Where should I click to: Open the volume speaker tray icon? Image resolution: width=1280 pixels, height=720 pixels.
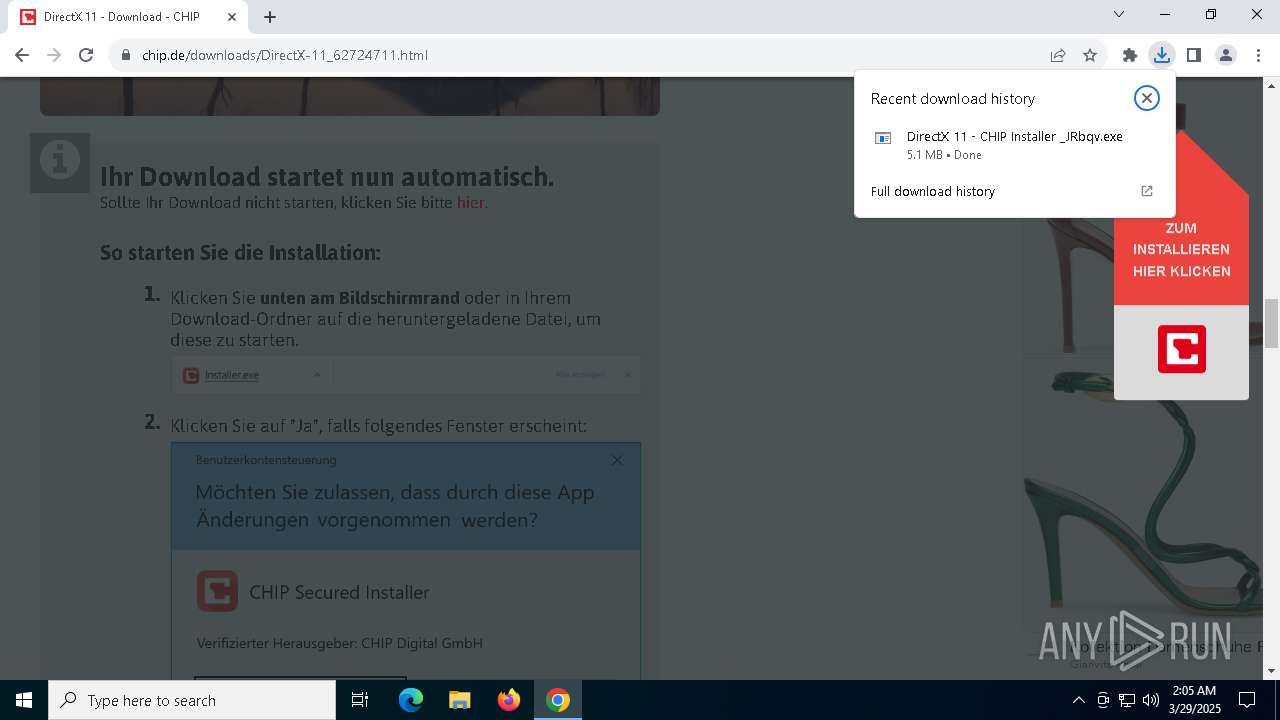[x=1151, y=700]
